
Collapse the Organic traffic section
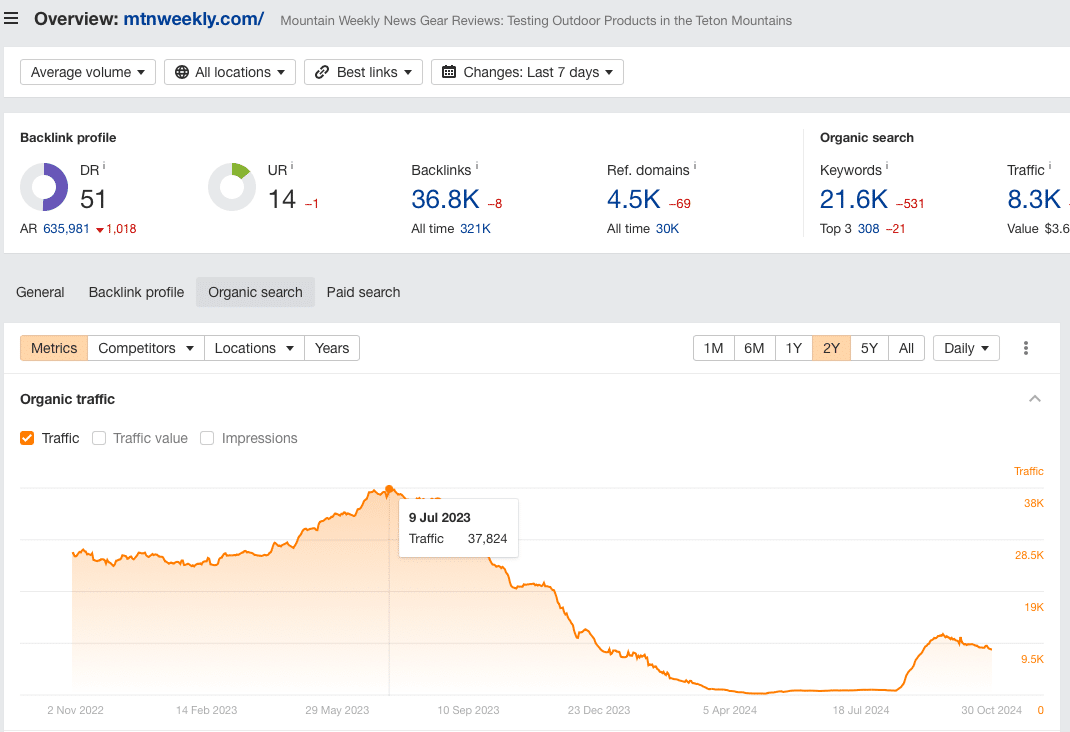click(x=1035, y=399)
